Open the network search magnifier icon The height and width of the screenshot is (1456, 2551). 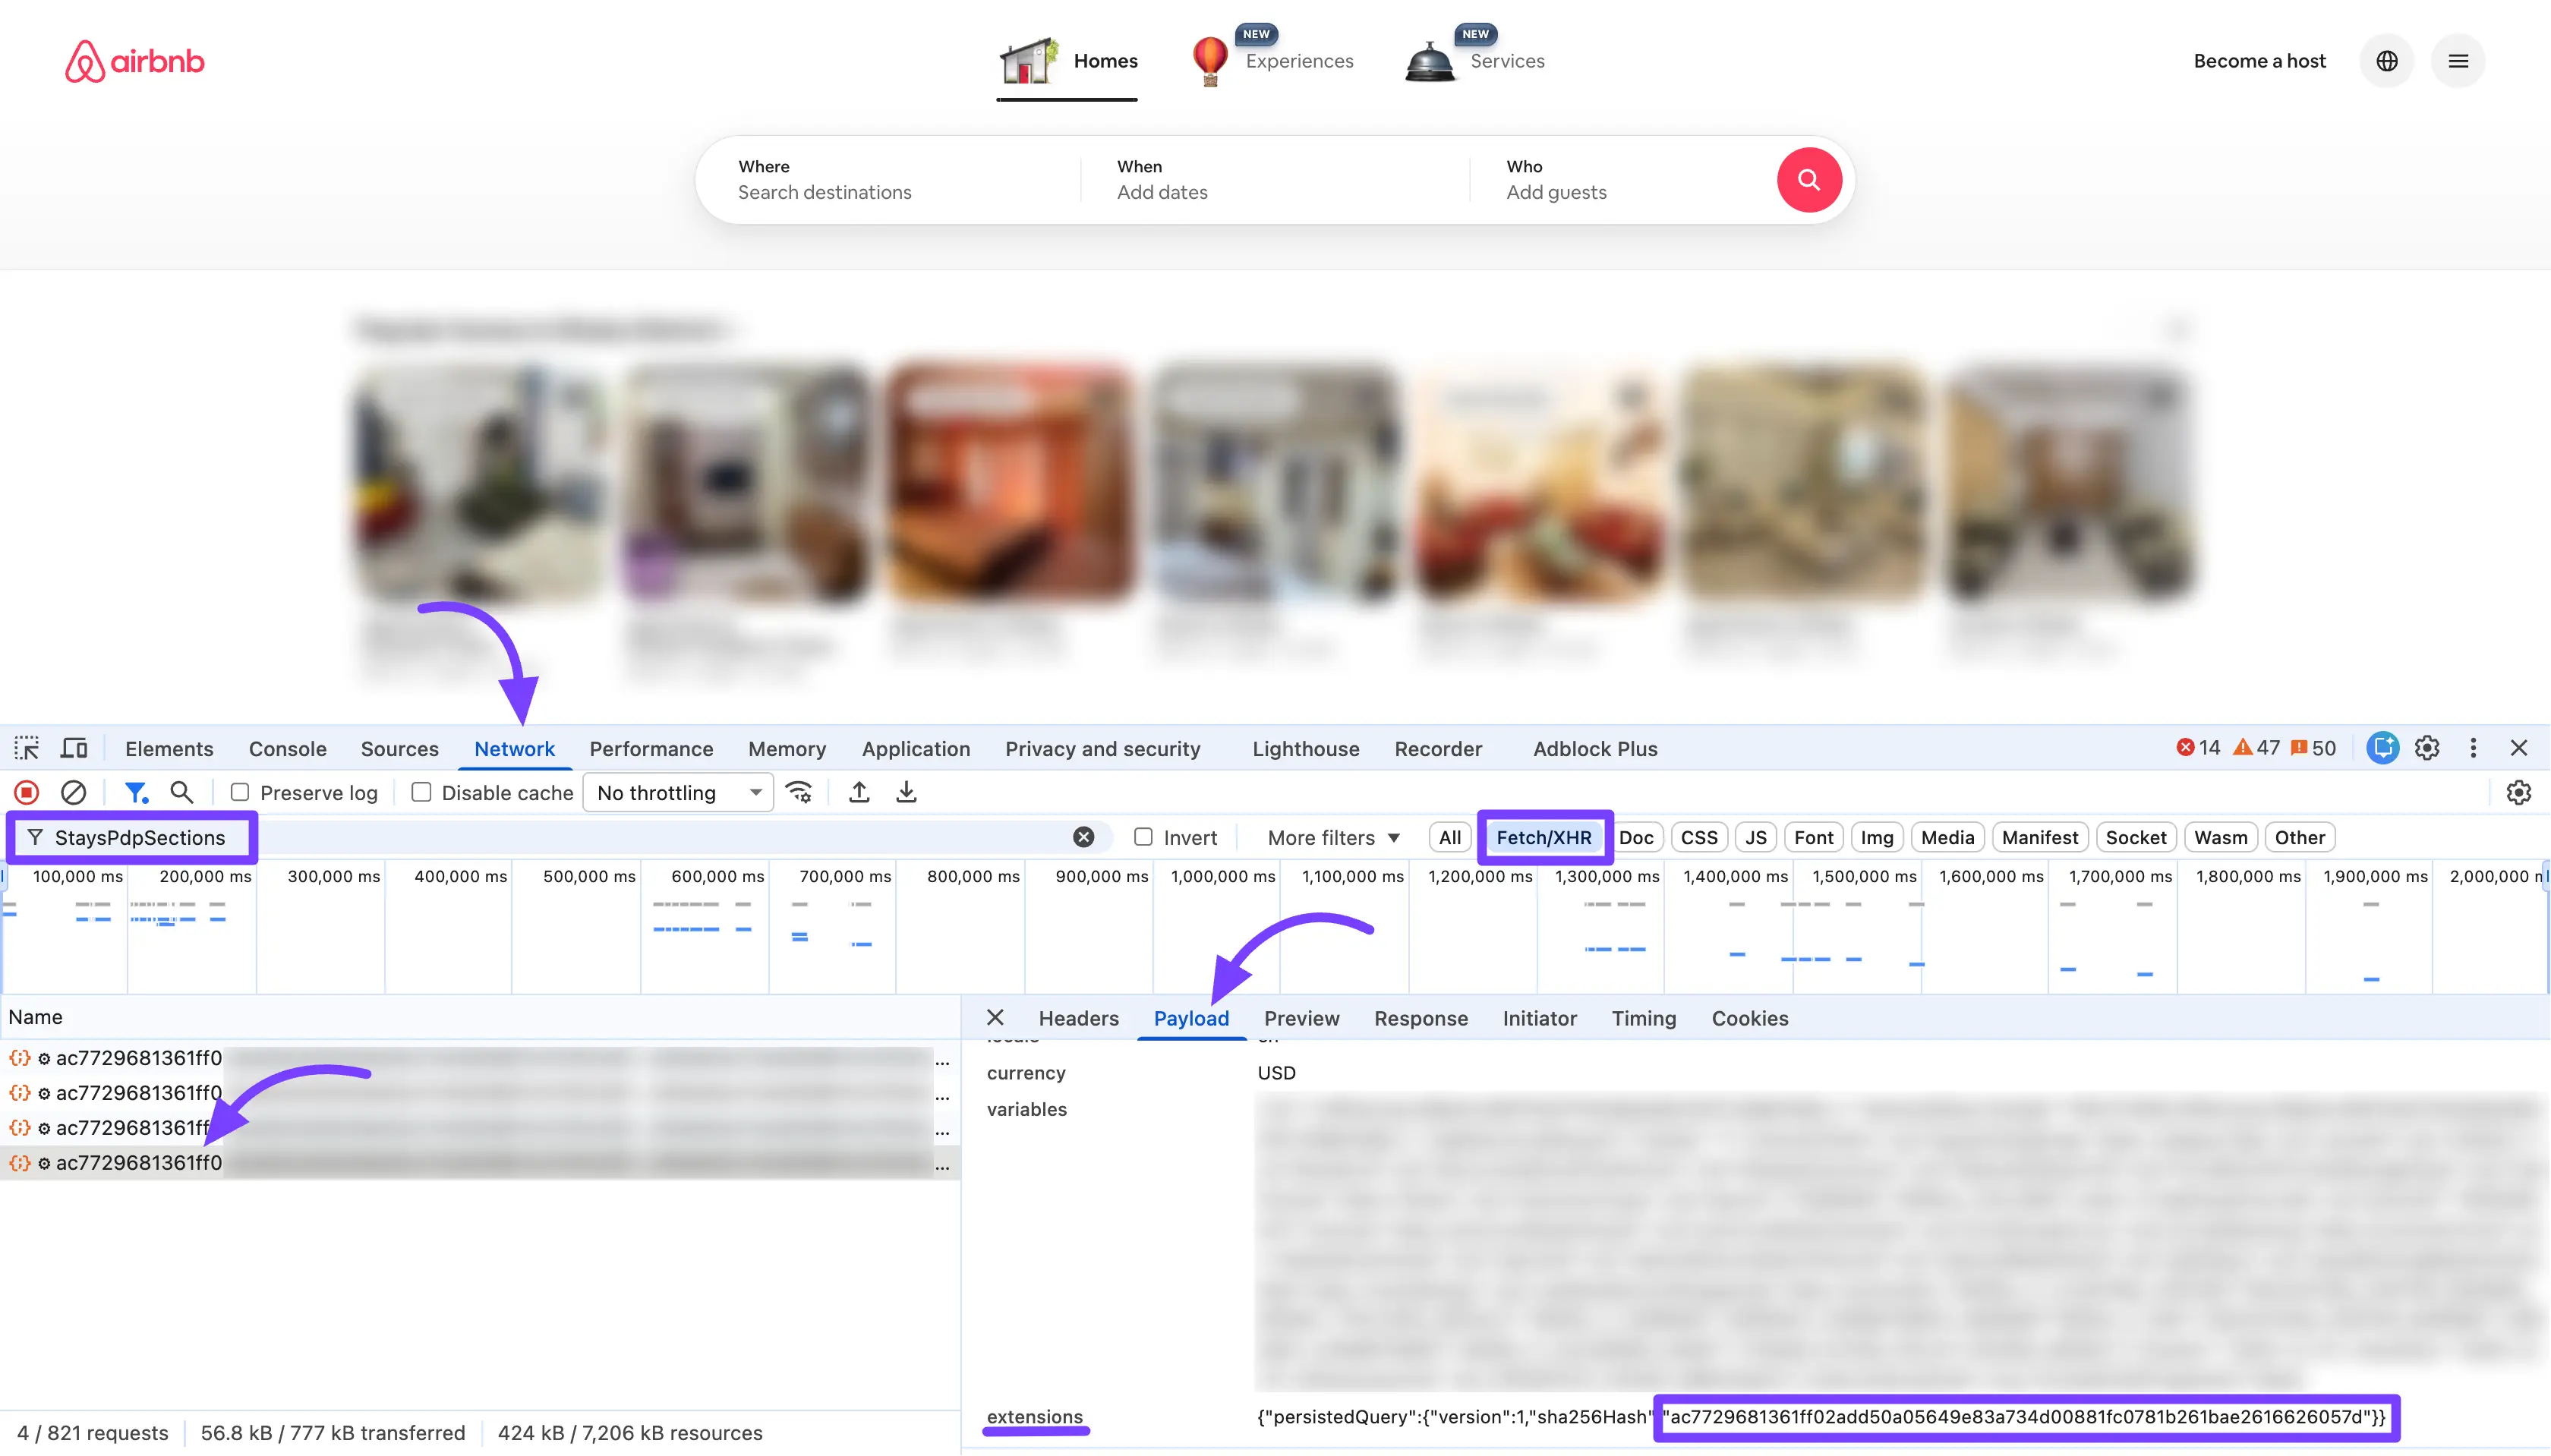point(181,793)
